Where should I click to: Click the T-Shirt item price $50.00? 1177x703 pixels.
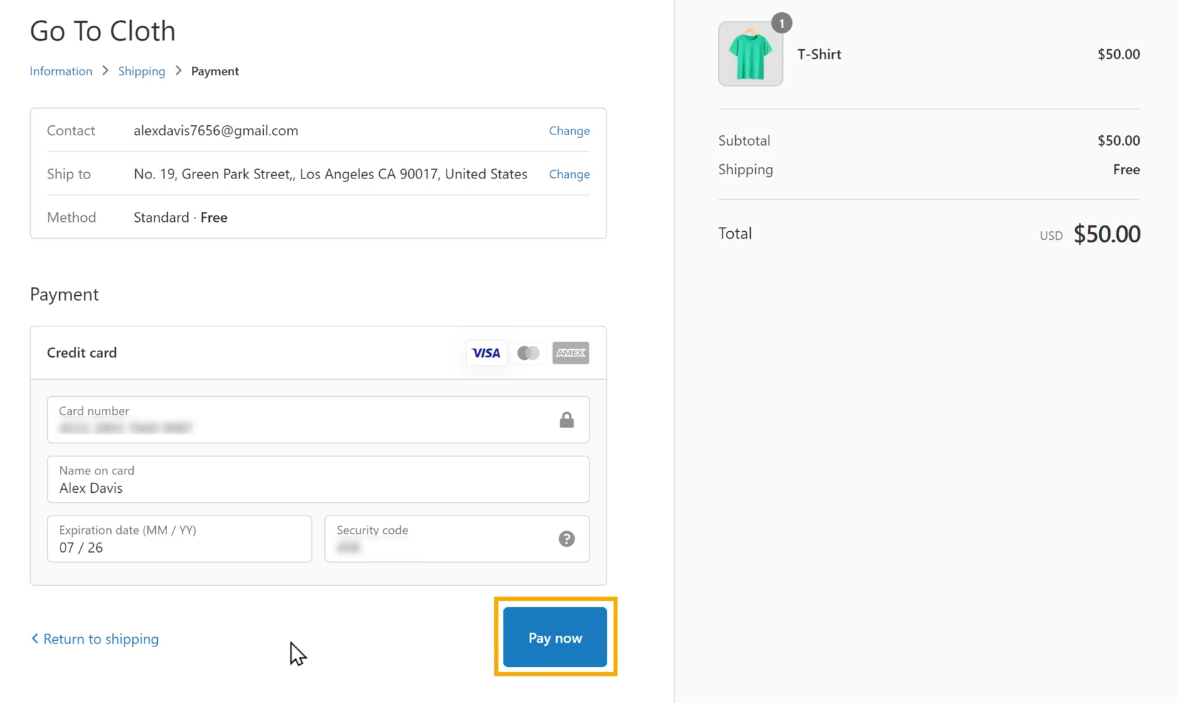pyautogui.click(x=1118, y=54)
